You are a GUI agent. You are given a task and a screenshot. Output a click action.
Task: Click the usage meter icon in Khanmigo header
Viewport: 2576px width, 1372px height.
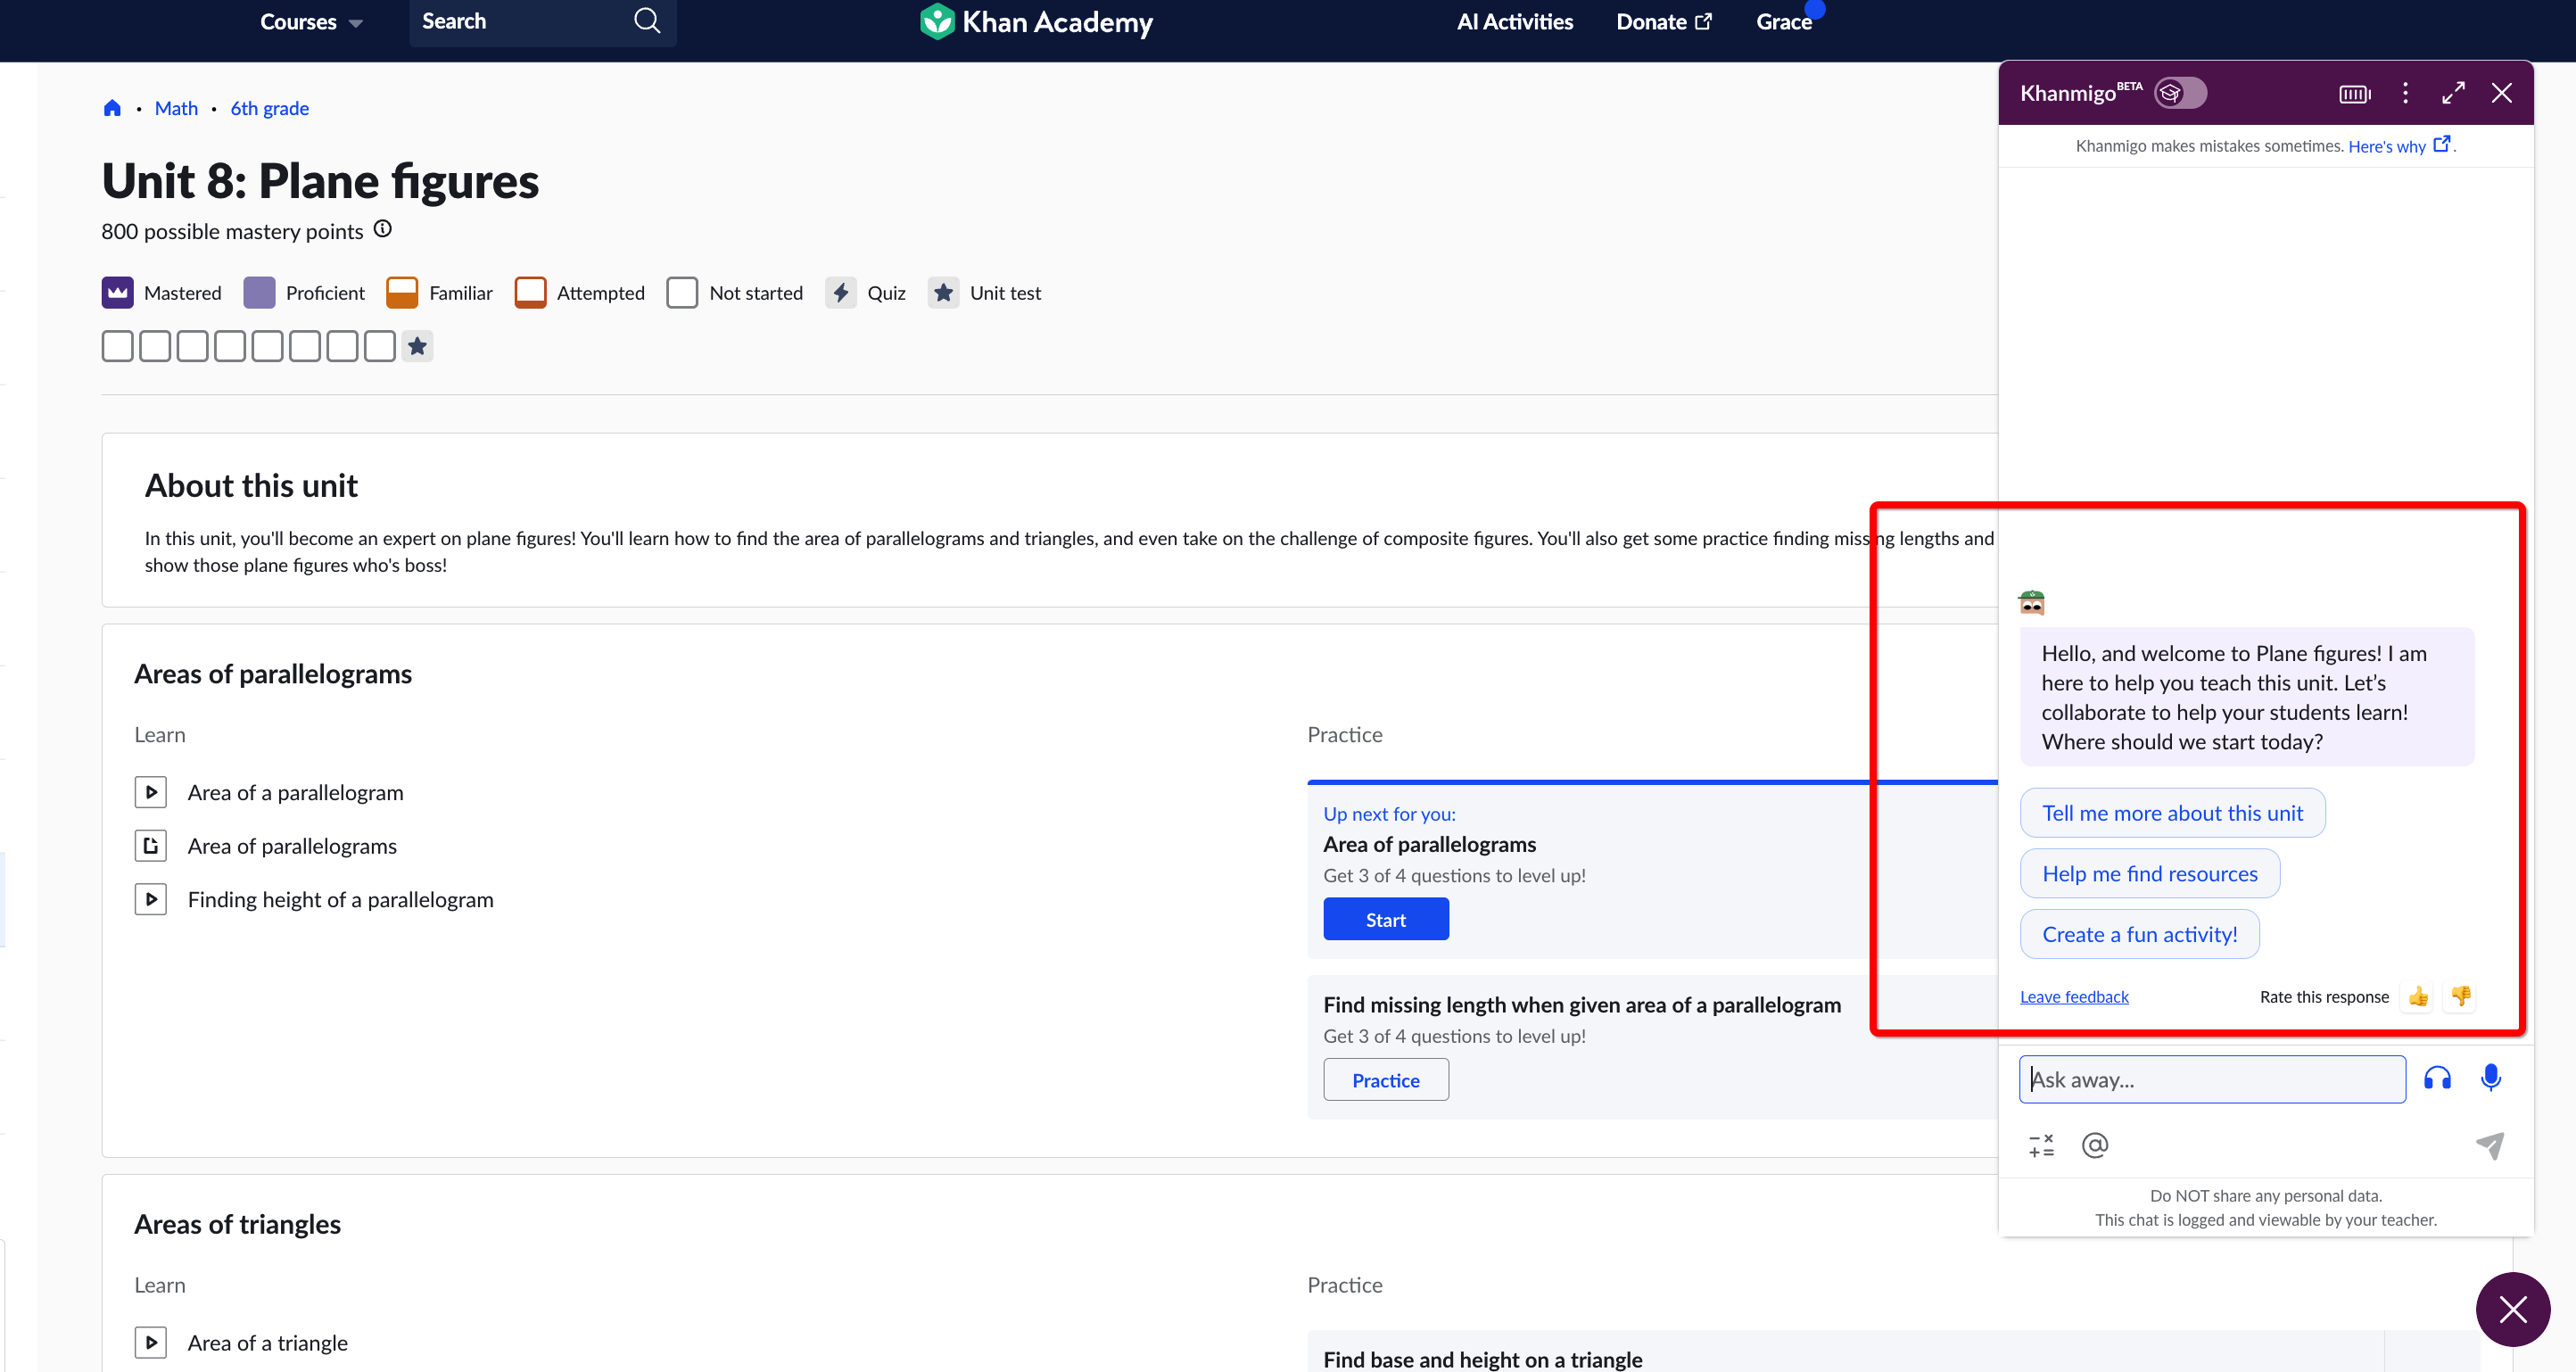(2354, 93)
